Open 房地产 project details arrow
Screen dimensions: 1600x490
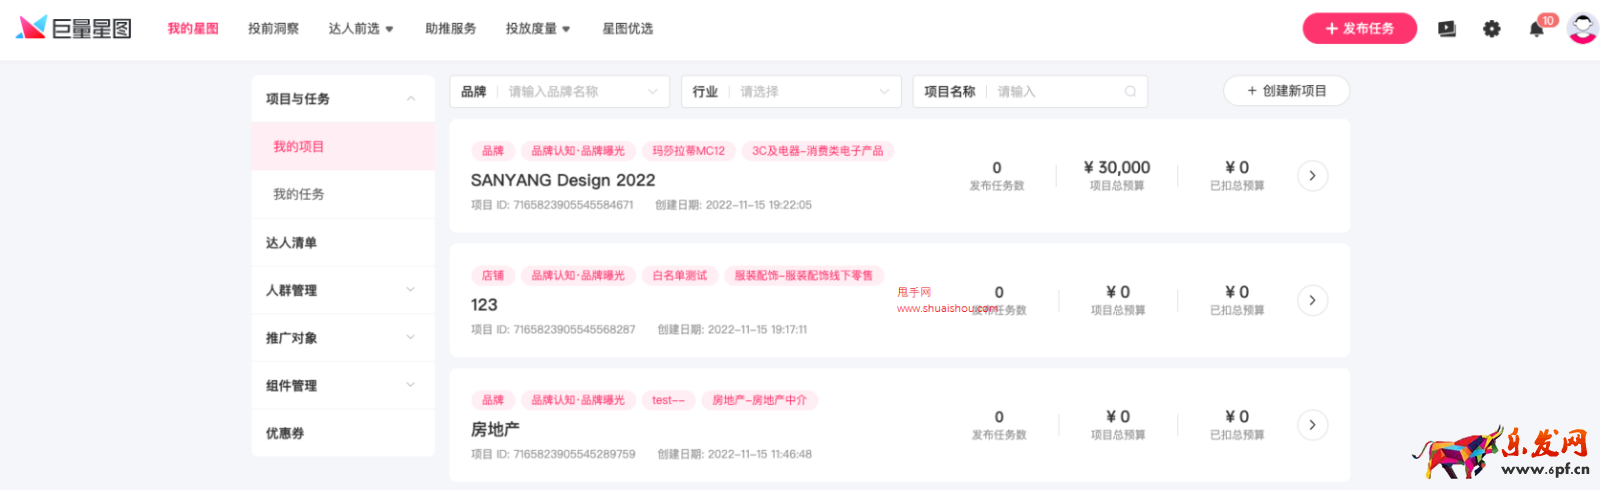(x=1312, y=425)
